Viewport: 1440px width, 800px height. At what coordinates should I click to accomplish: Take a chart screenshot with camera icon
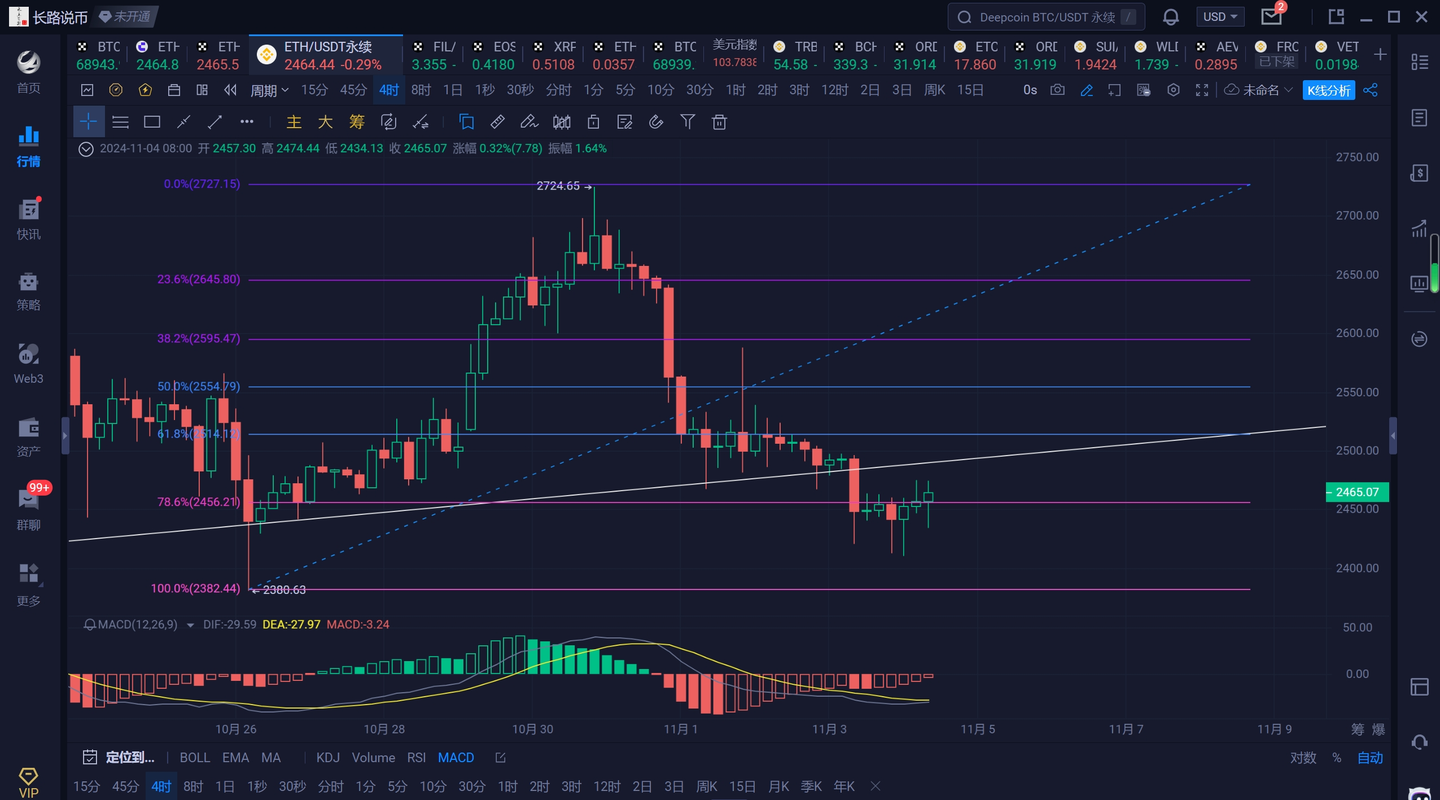pos(1057,90)
